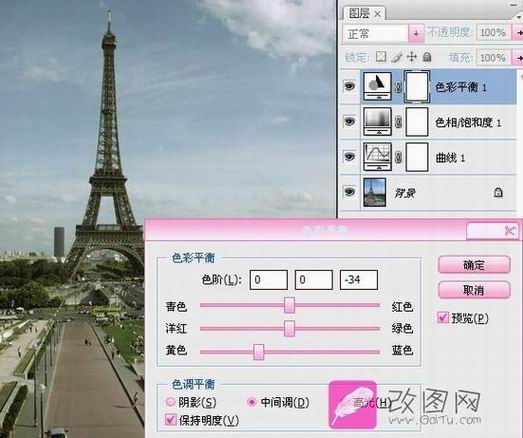Image resolution: width=523 pixels, height=438 pixels.
Task: Confirm with the 确定 button
Action: [x=474, y=265]
